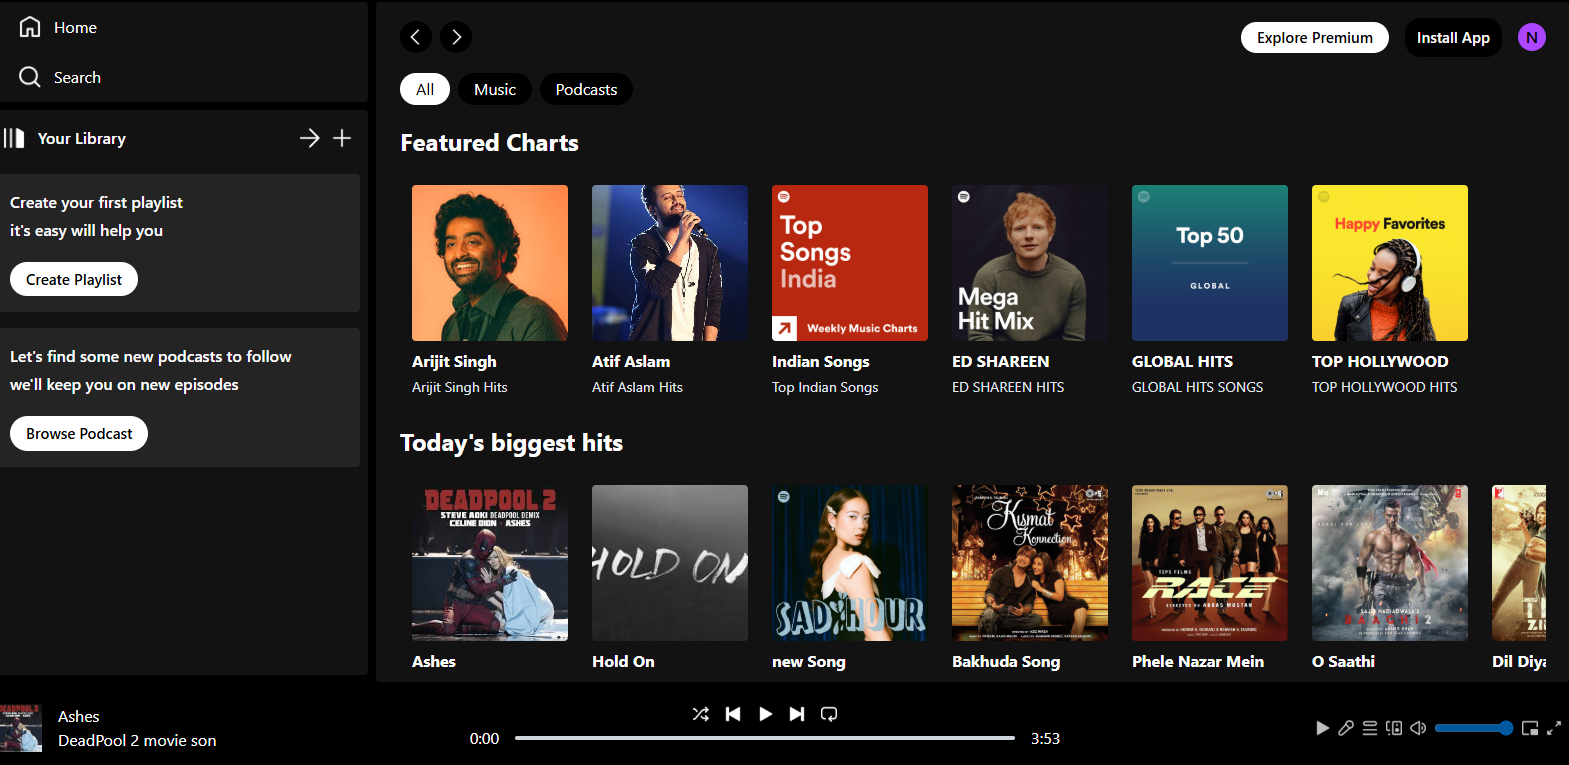Select the Music filter tab
The width and height of the screenshot is (1569, 765).
[495, 89]
